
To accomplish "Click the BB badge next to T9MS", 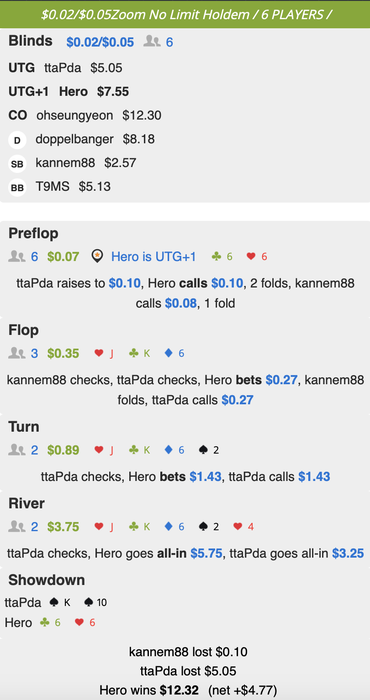I will [x=17, y=187].
